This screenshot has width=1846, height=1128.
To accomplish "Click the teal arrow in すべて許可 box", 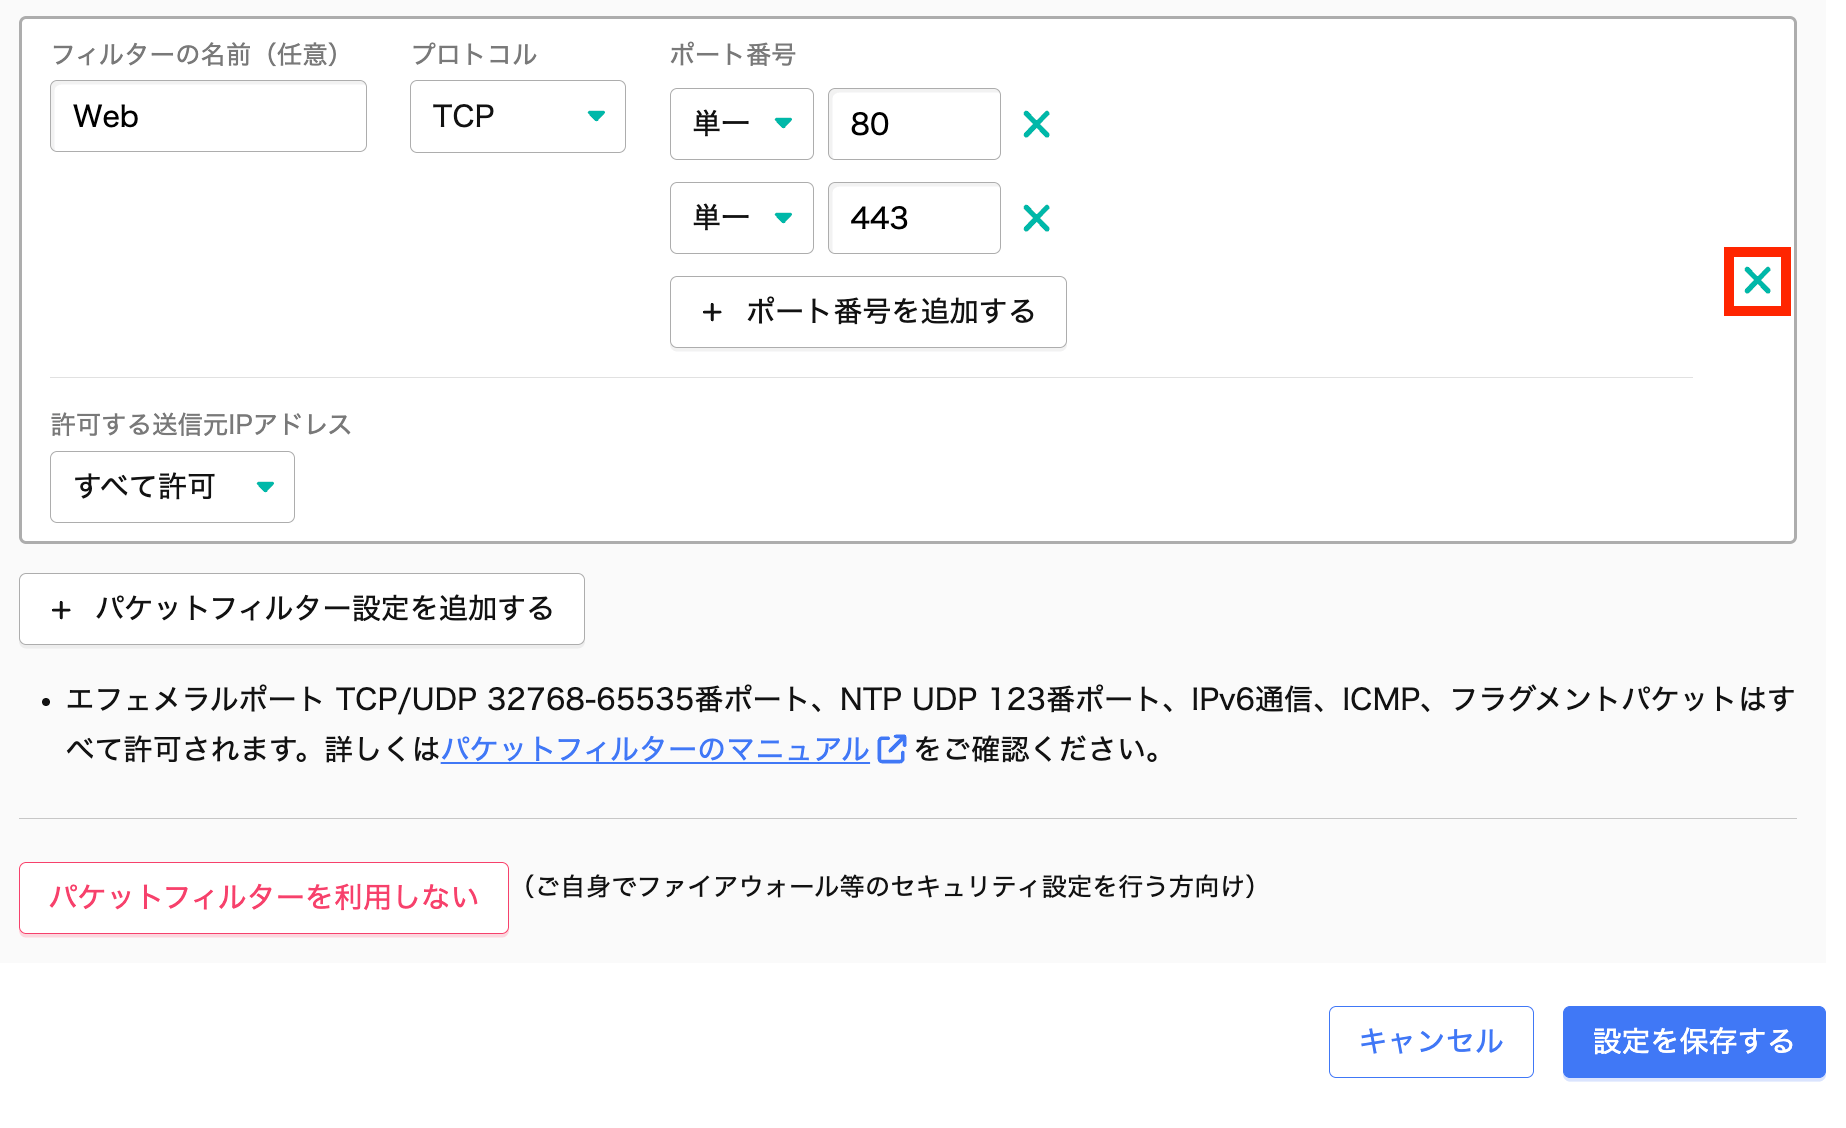I will (x=265, y=487).
